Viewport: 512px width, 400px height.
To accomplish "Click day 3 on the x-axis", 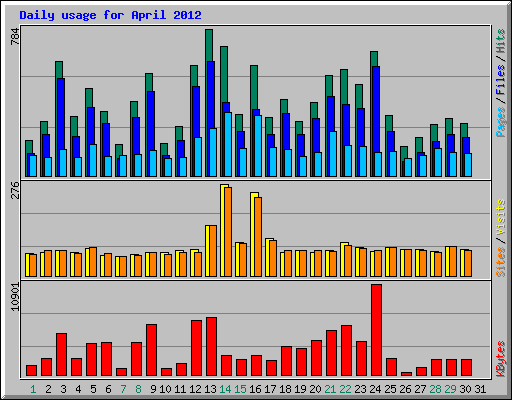I will tap(63, 389).
